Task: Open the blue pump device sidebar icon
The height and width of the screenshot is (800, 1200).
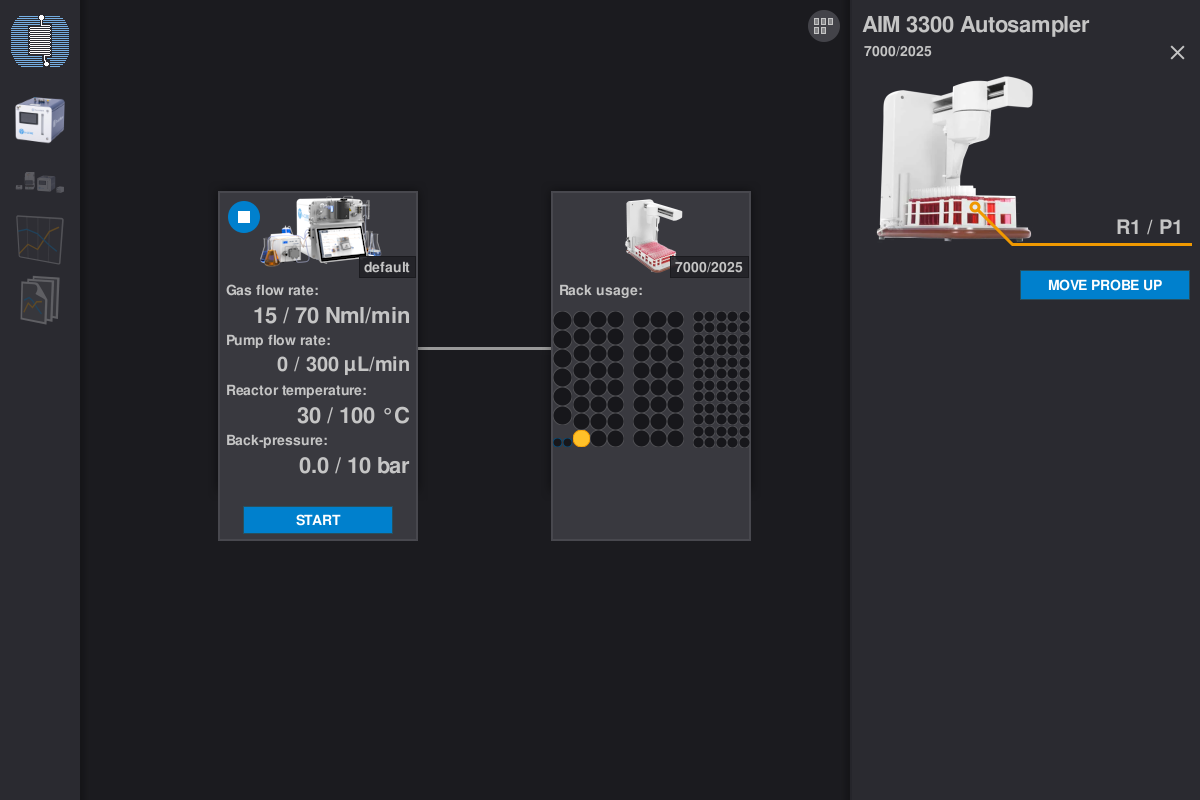Action: point(40,120)
